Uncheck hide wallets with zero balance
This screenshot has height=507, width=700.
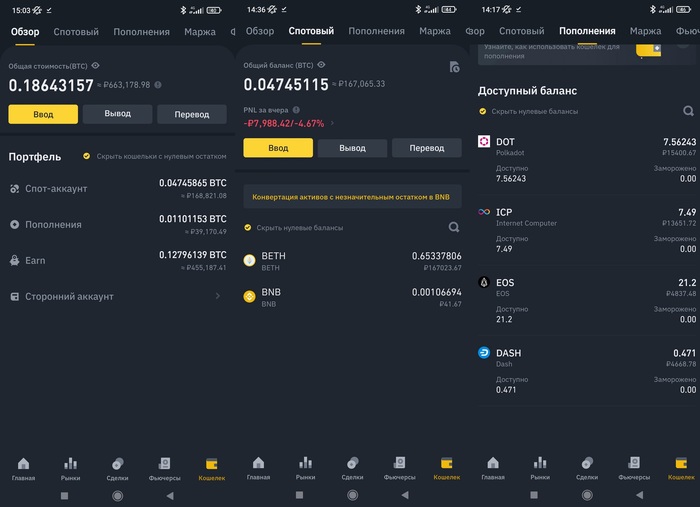(x=87, y=156)
